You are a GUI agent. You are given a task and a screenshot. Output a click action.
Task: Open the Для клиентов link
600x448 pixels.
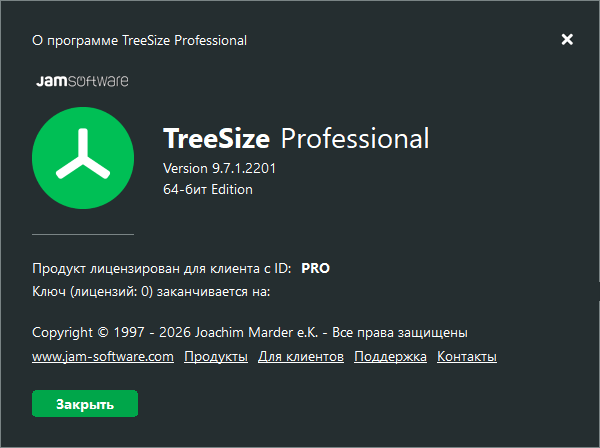(301, 357)
